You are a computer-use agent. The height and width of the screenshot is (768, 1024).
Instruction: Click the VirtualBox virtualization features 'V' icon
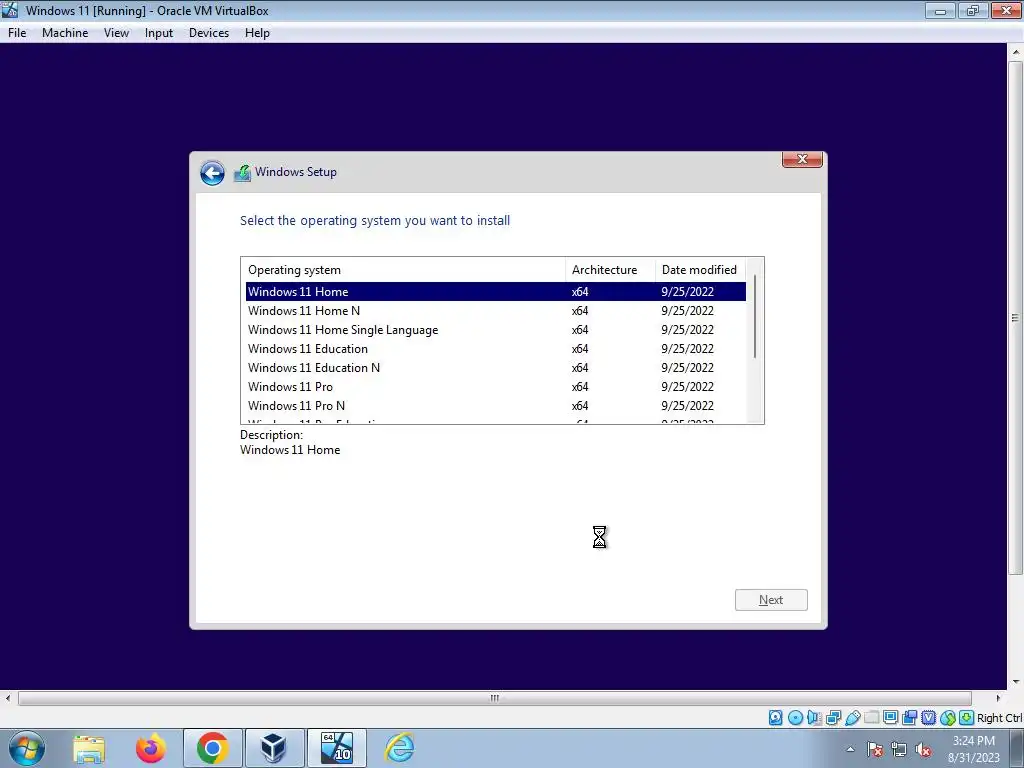click(928, 718)
